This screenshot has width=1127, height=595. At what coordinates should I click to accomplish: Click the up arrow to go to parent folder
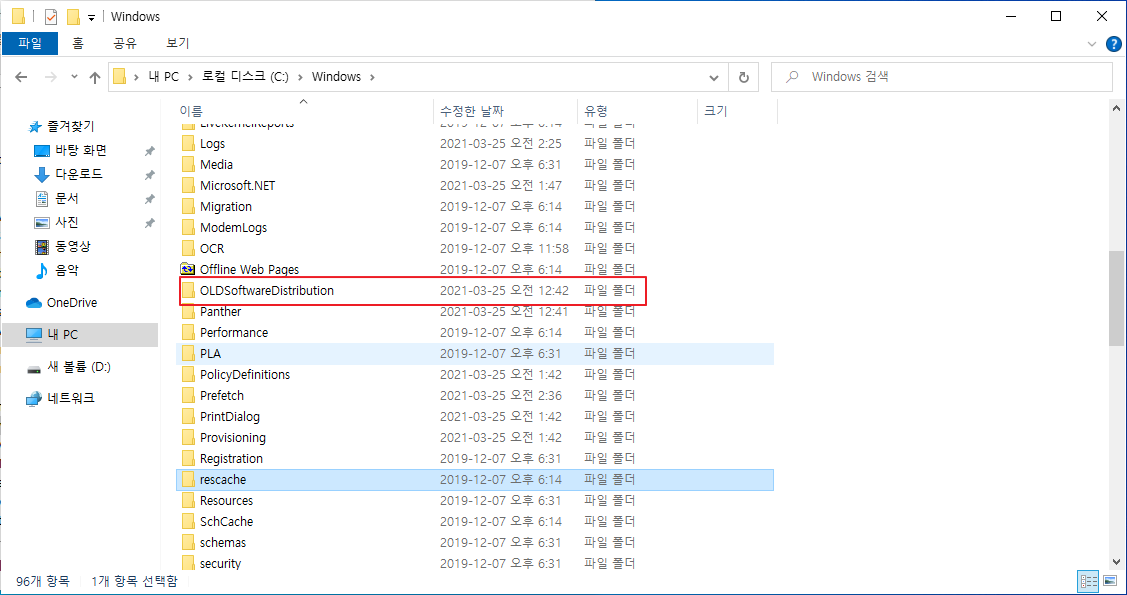[x=95, y=76]
